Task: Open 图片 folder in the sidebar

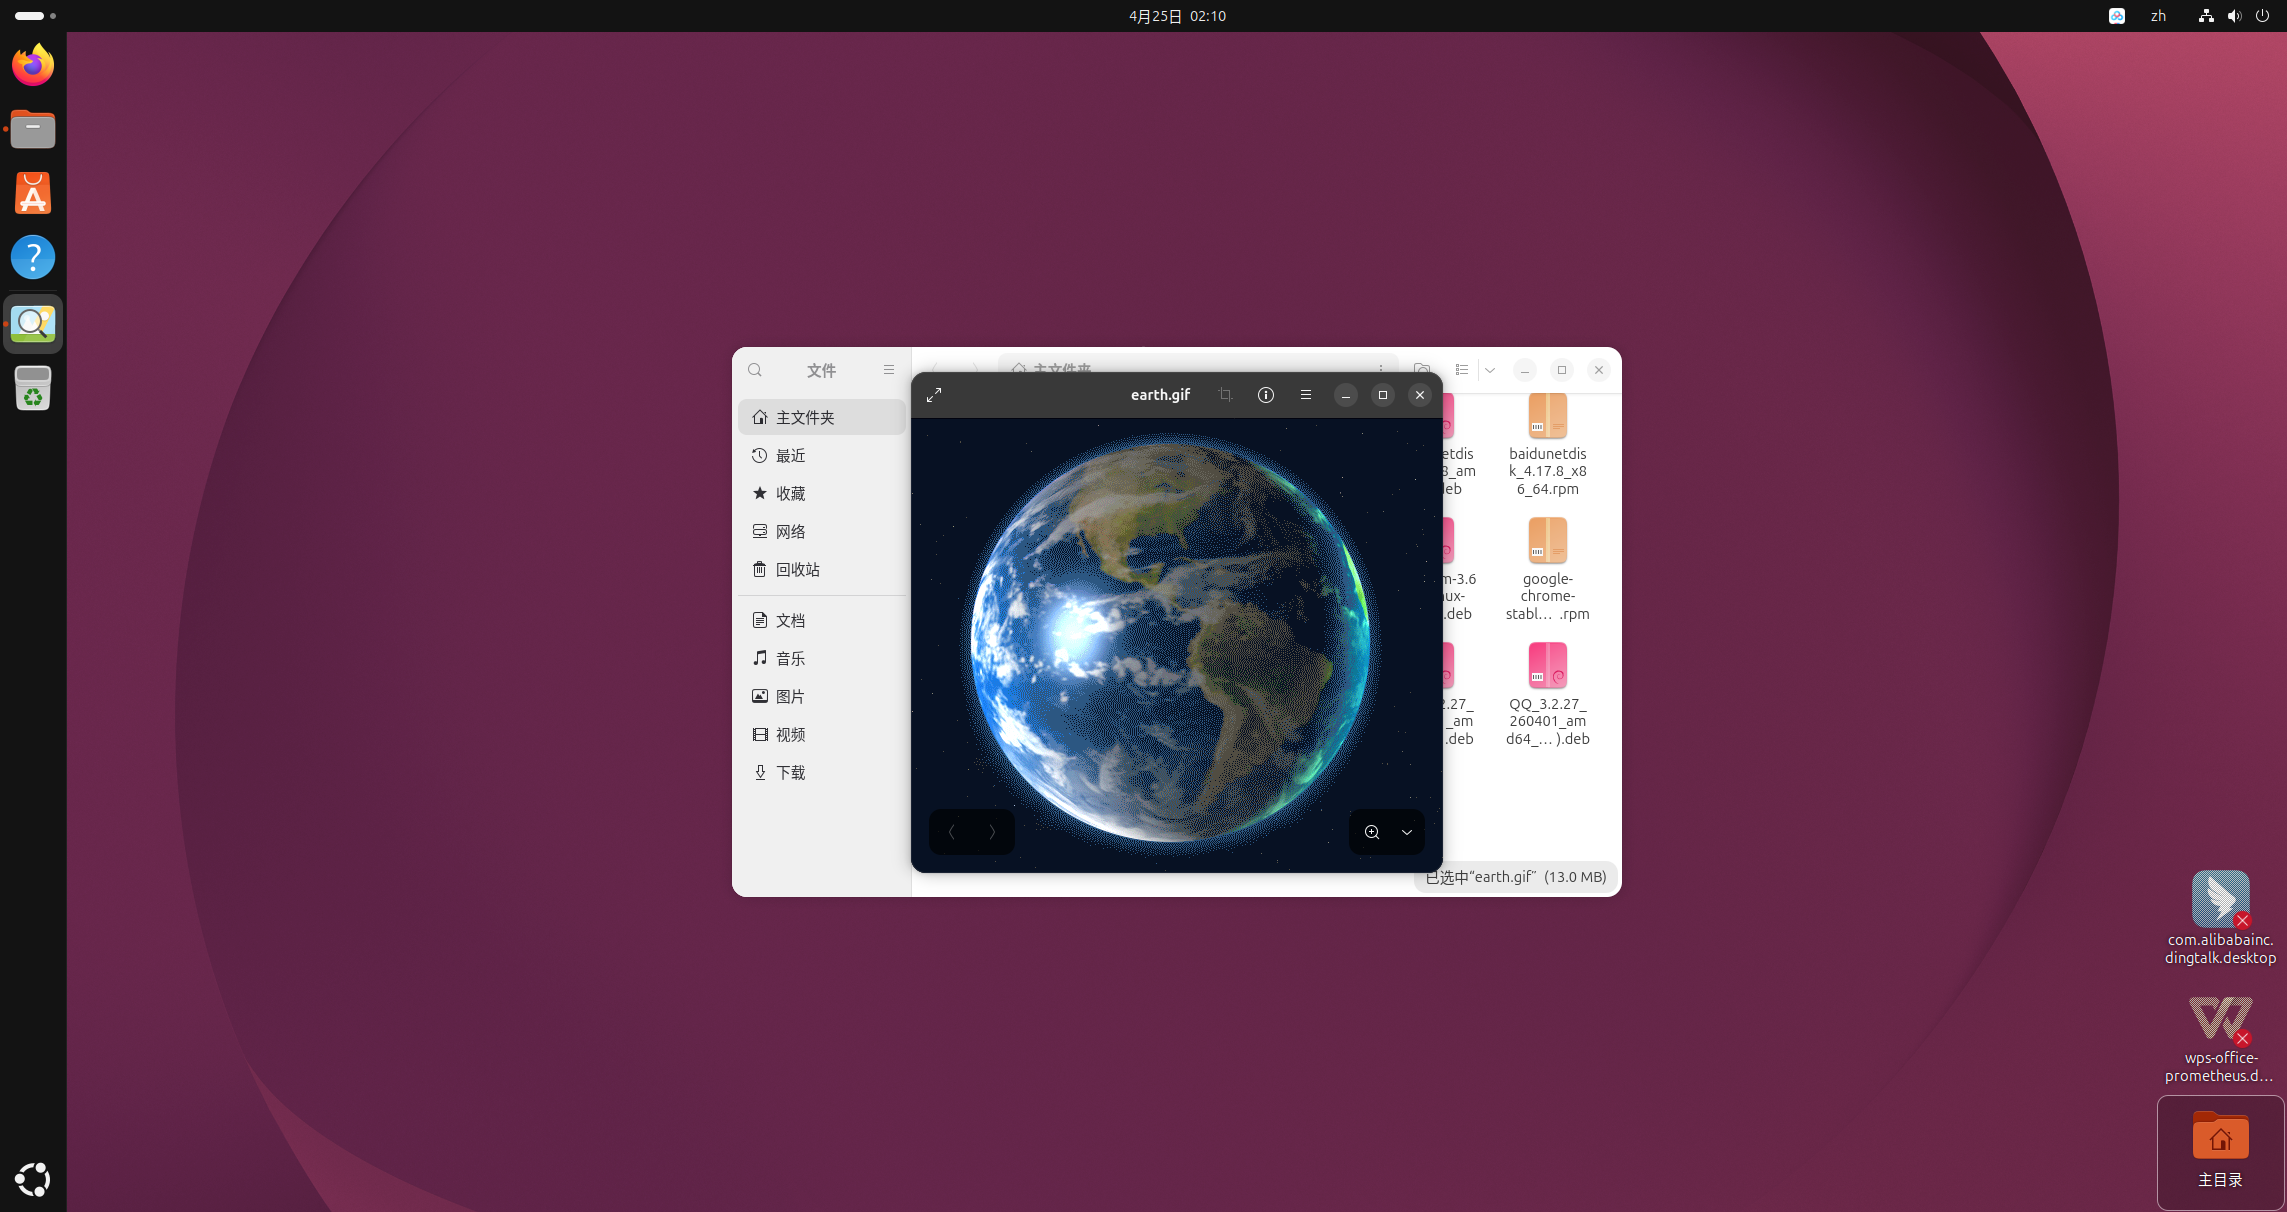Action: (x=790, y=697)
